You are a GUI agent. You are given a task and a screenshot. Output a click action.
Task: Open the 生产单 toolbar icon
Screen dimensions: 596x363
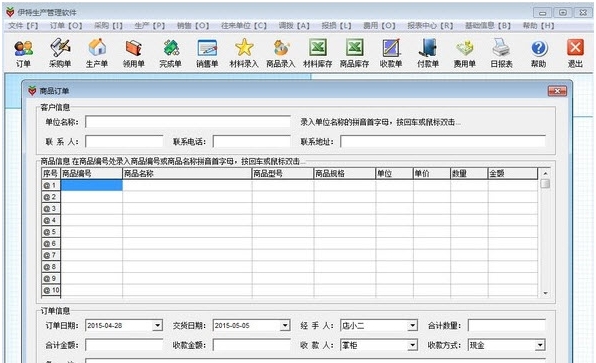[x=97, y=53]
